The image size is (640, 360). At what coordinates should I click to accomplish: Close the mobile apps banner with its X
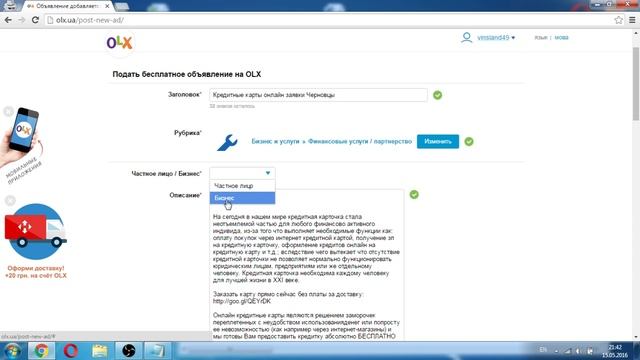coord(8,111)
